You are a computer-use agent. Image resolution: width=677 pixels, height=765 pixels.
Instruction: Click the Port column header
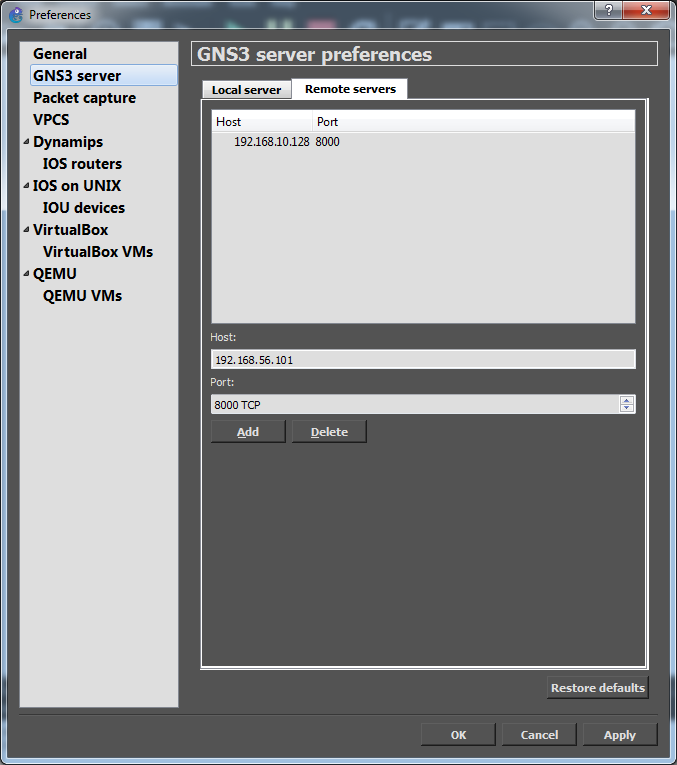pos(473,121)
